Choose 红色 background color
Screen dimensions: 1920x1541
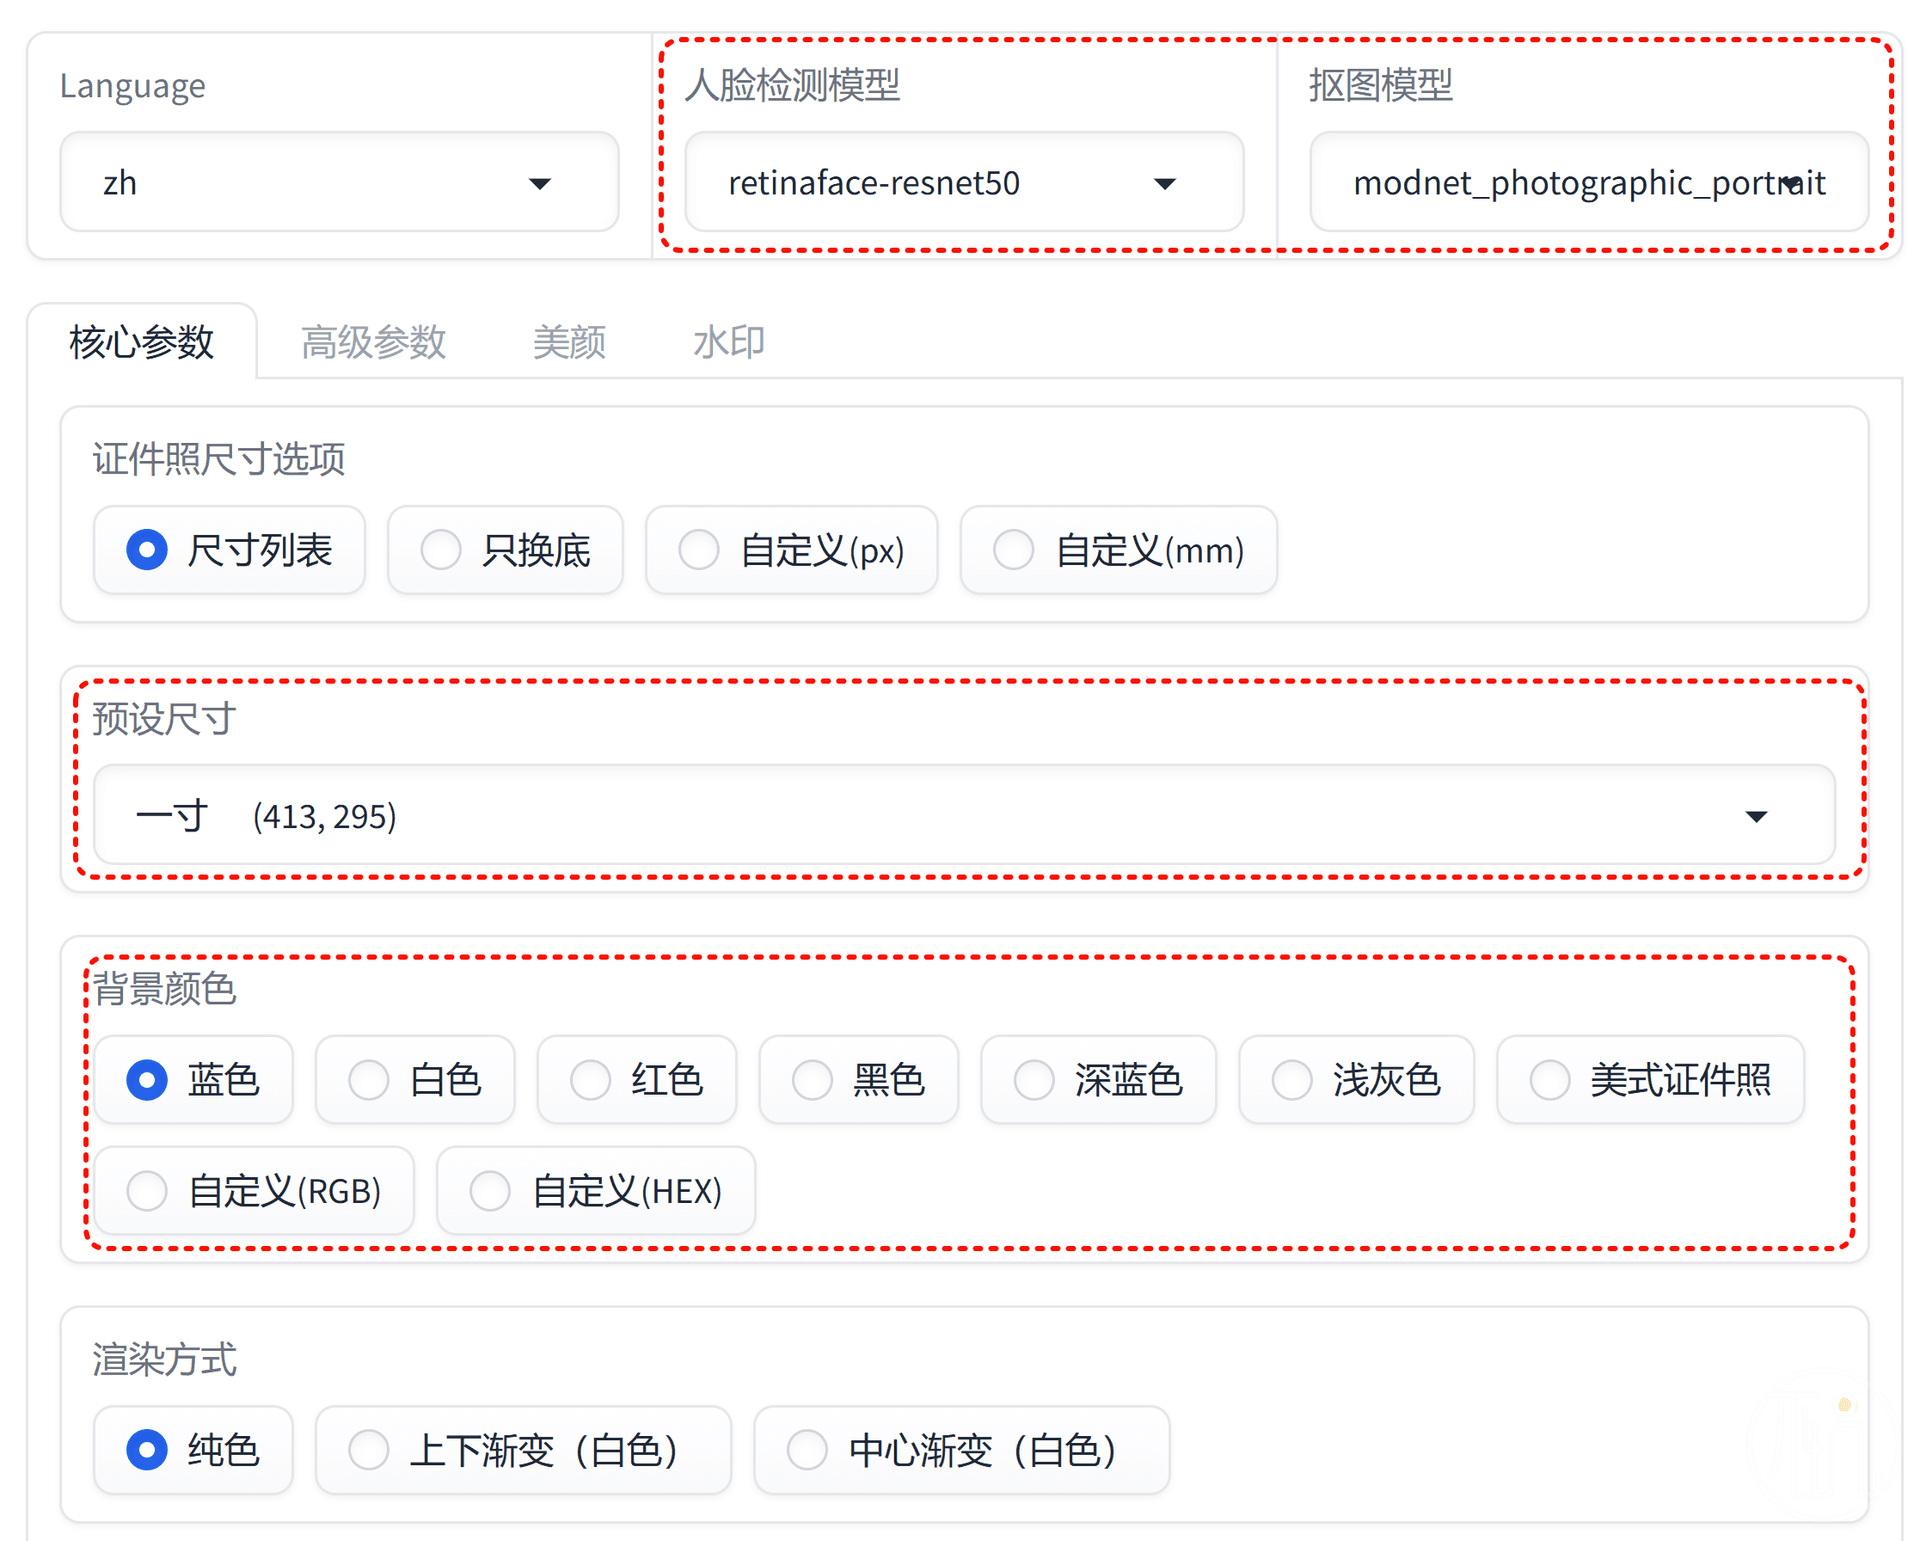coord(637,1080)
